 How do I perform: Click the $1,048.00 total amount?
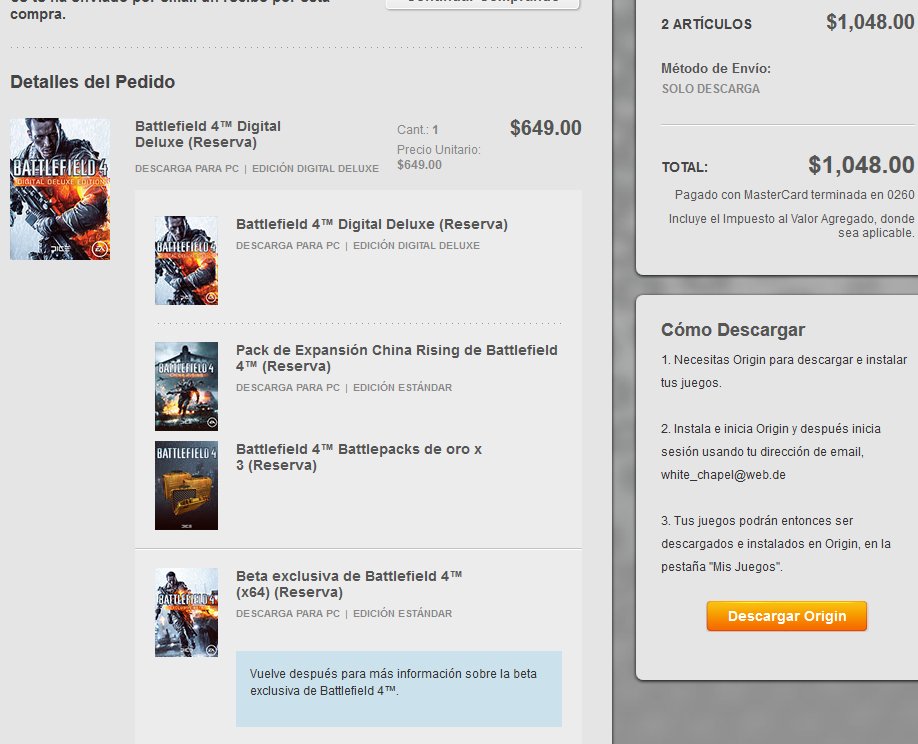(x=861, y=165)
